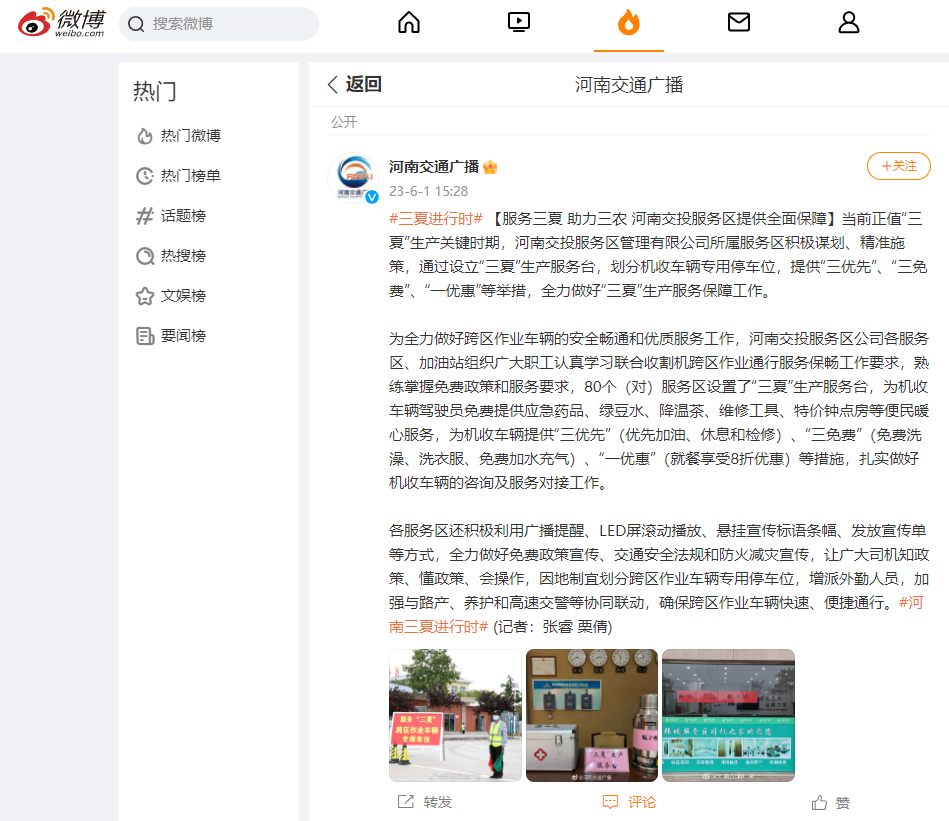
Task: Click the 搜索微博 search input field
Action: [220, 22]
